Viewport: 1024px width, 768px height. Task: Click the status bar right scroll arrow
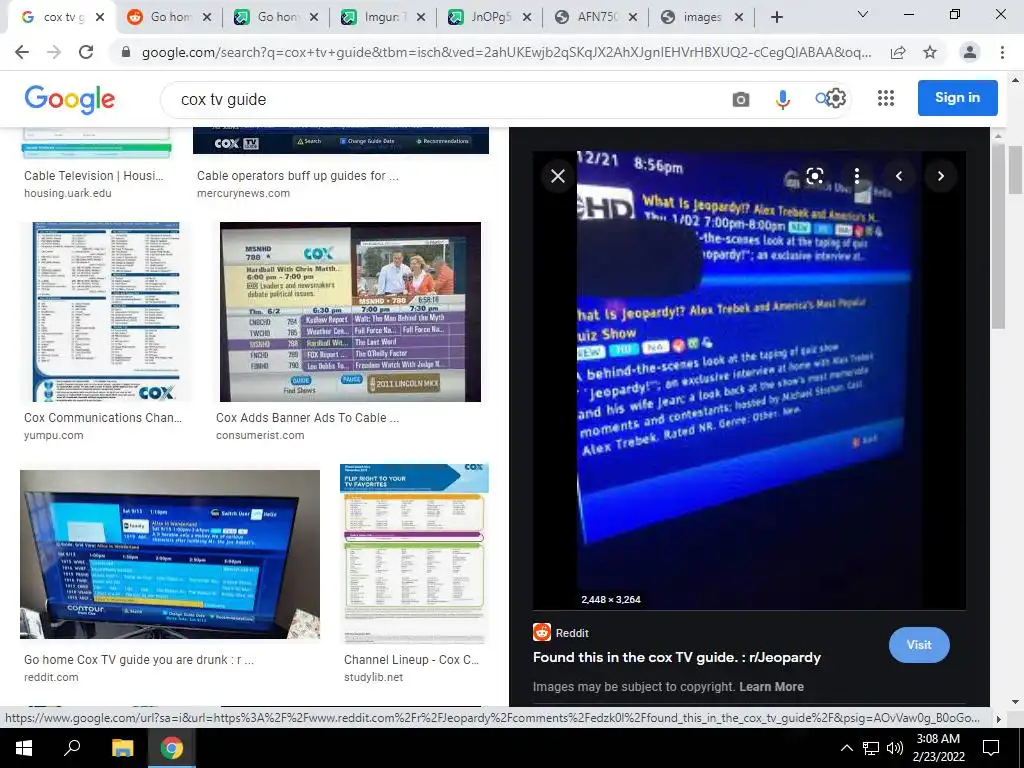(998, 718)
